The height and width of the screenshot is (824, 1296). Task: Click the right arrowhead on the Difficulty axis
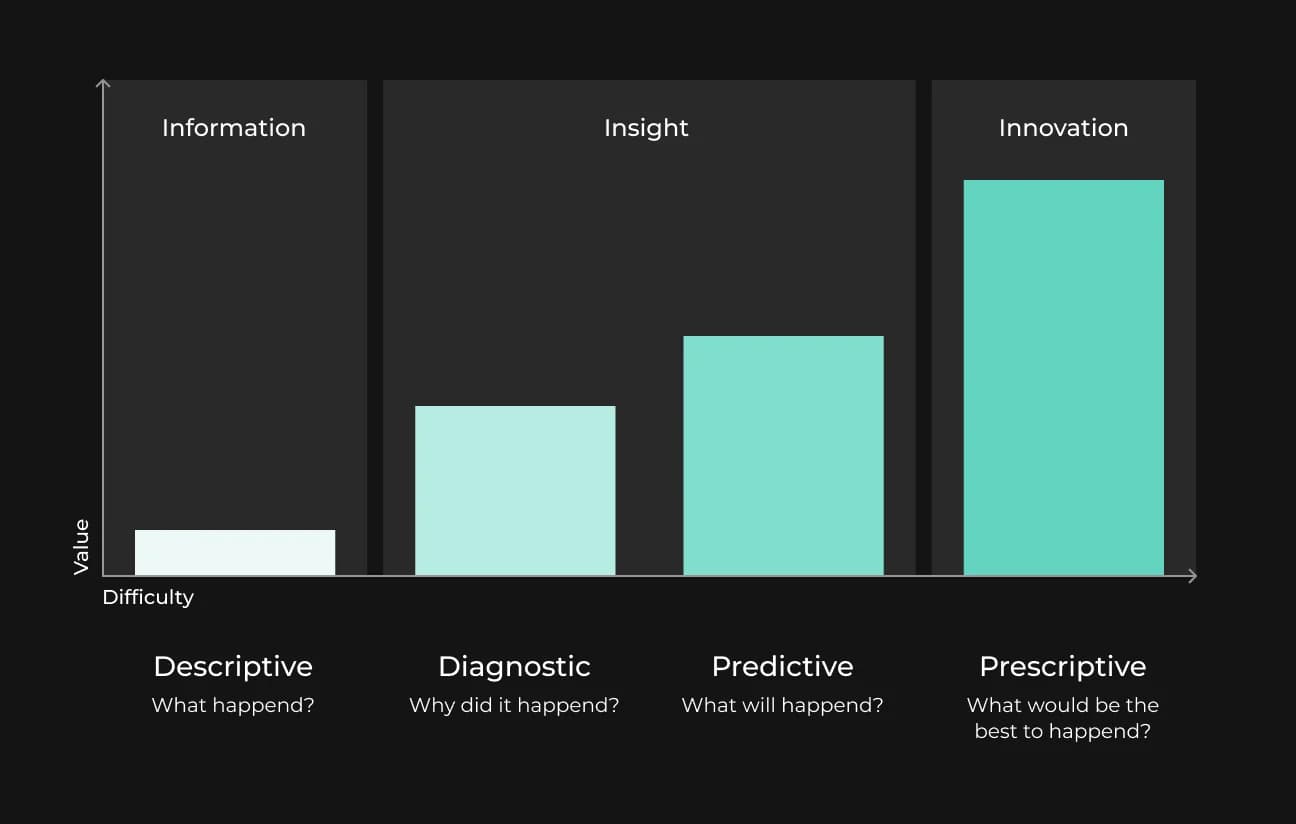tap(1191, 575)
